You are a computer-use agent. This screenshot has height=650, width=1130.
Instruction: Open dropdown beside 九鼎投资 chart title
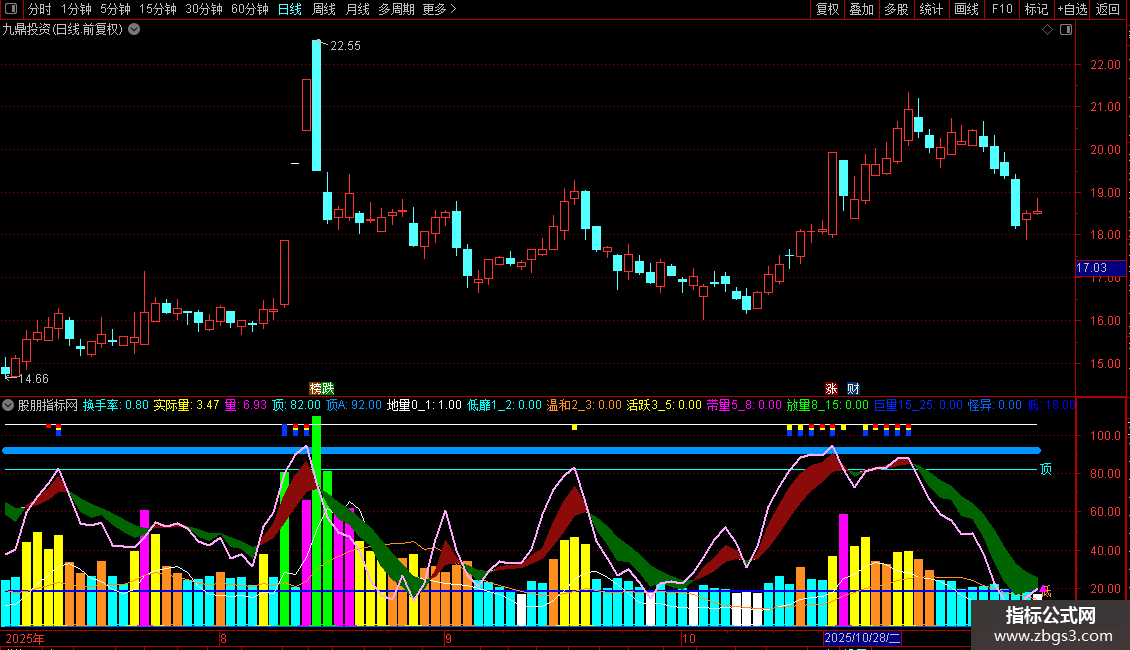pos(134,30)
